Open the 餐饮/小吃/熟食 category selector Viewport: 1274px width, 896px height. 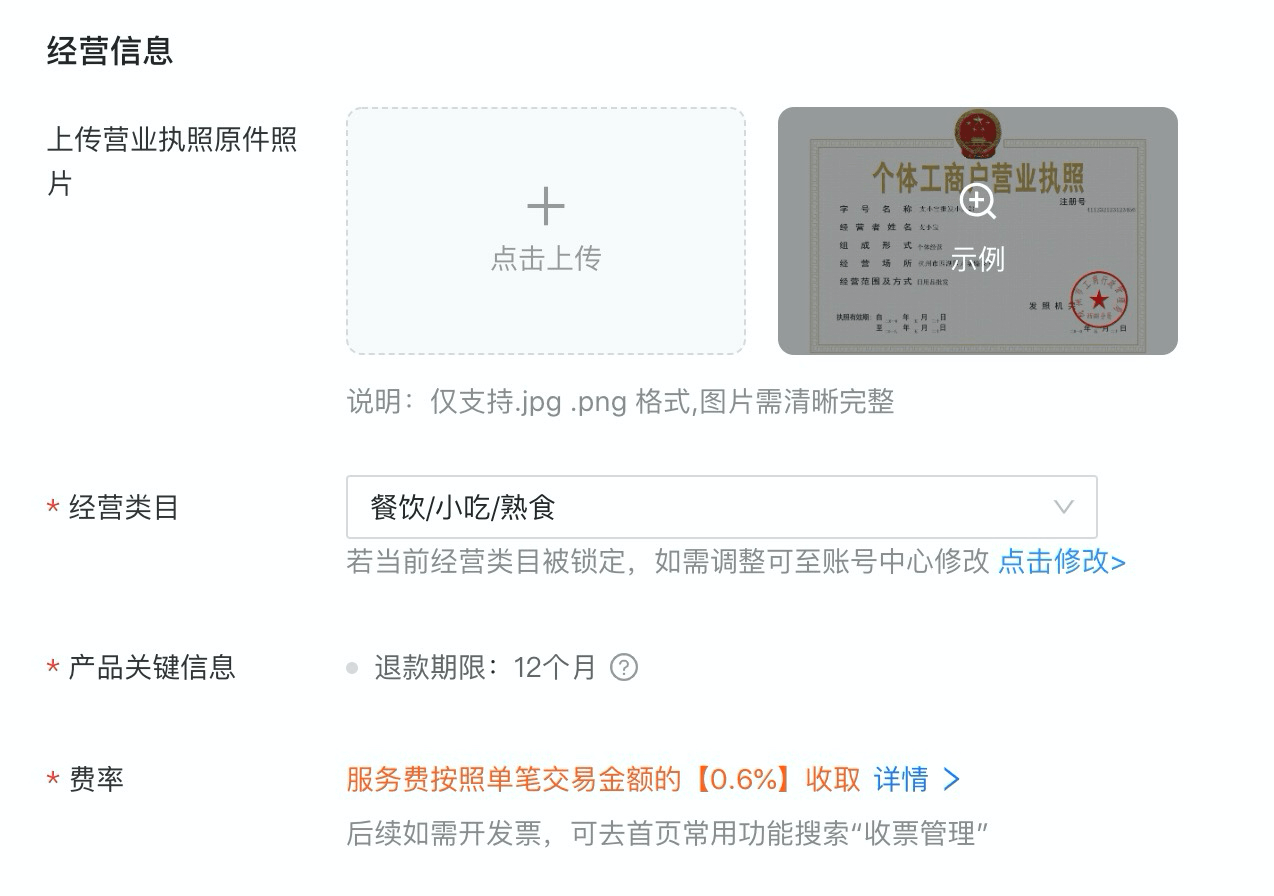(x=722, y=507)
